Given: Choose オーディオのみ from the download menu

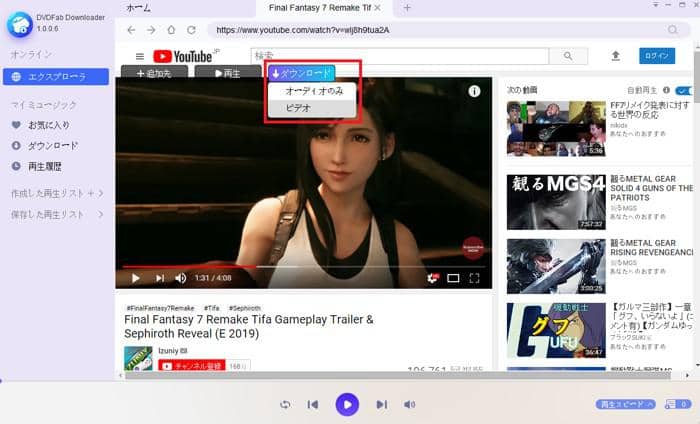Looking at the screenshot, I should coord(314,91).
